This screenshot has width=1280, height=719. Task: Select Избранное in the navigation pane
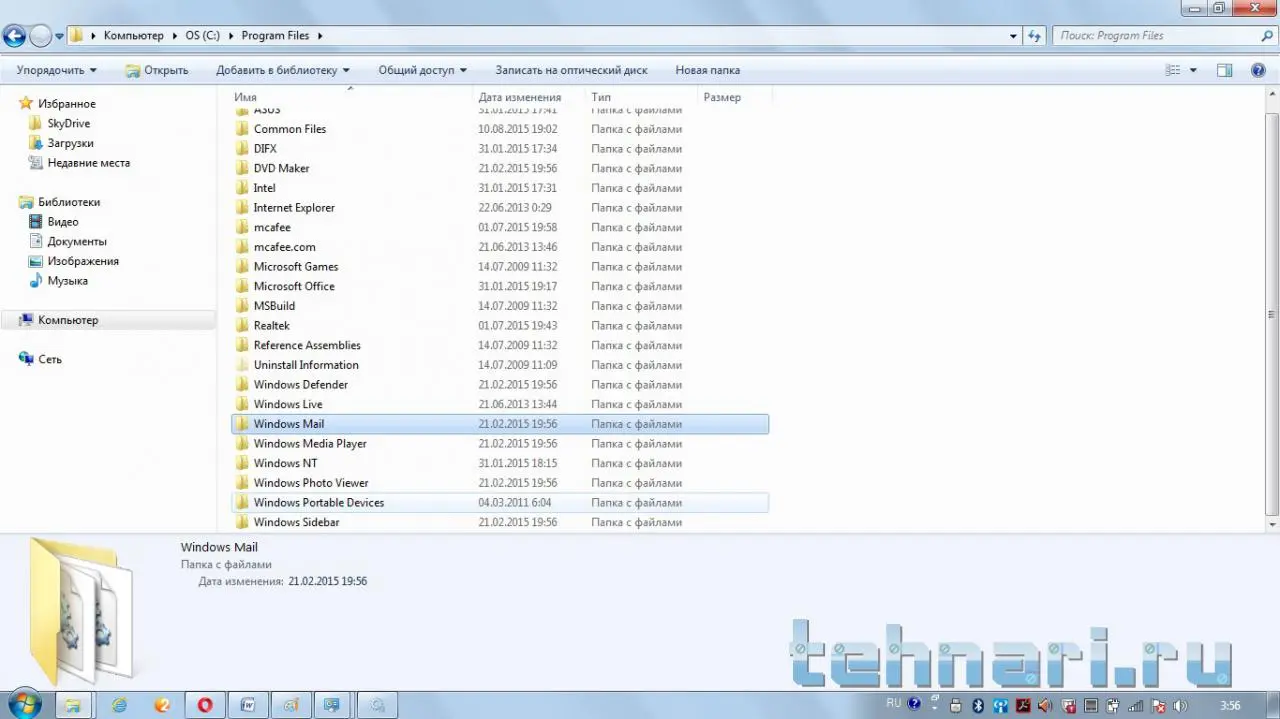67,104
